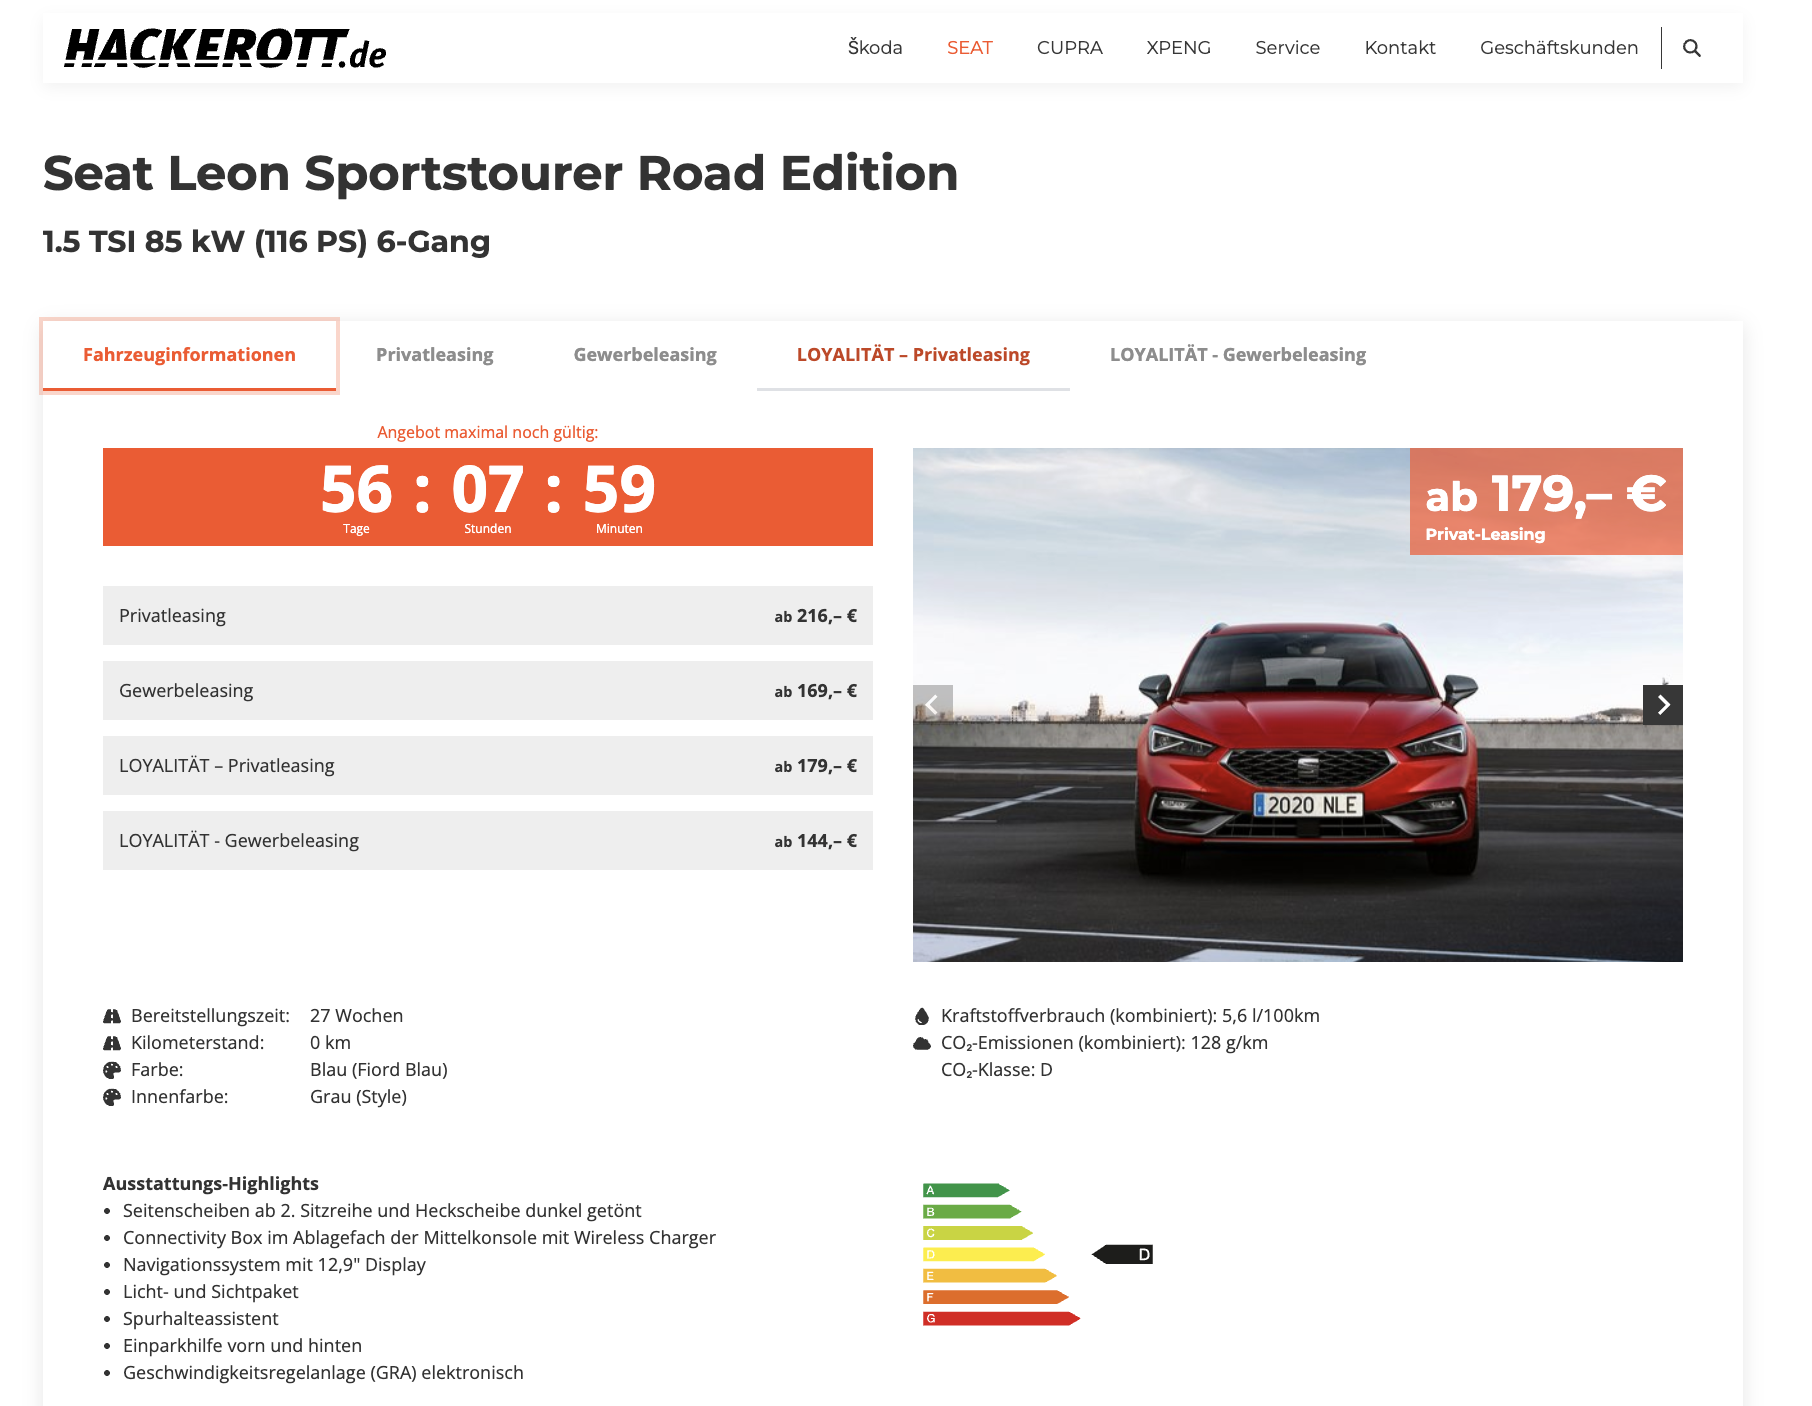Click the color palette icon beside Farbe
Viewport: 1812px width, 1406px height.
point(112,1070)
